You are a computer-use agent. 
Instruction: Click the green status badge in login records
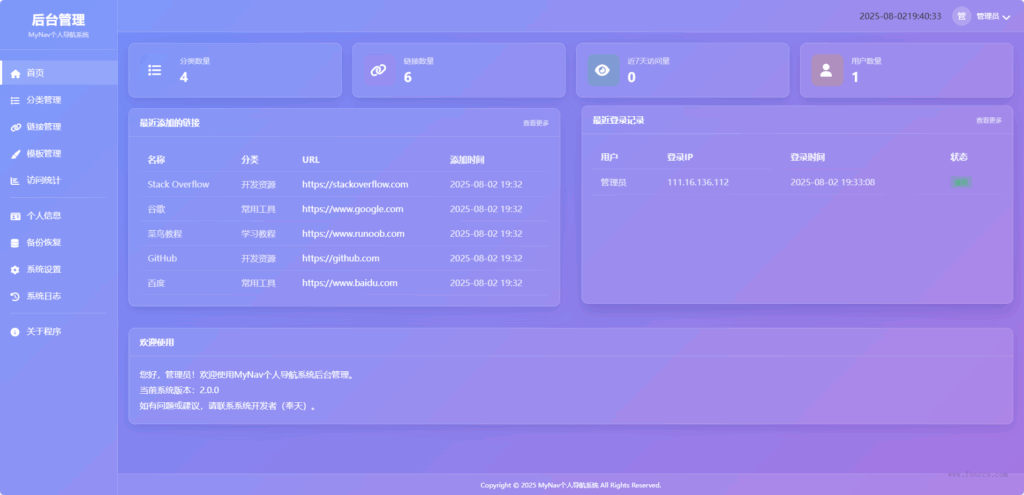coord(961,182)
